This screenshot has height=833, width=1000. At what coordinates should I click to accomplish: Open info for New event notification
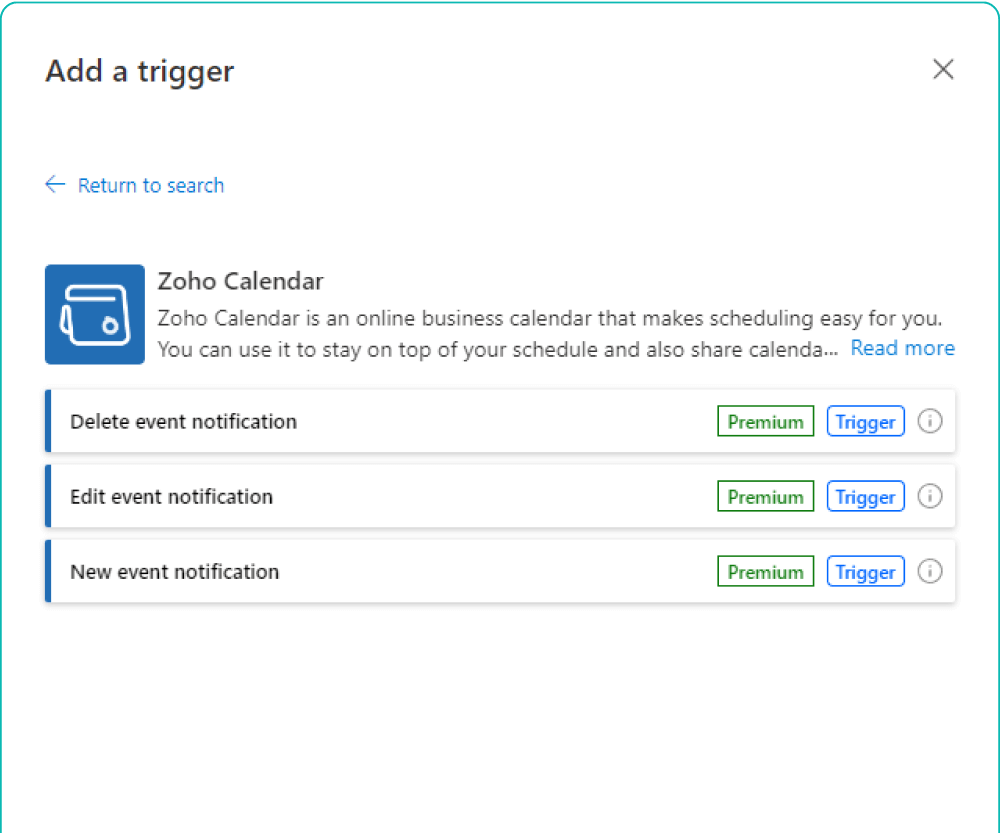929,571
